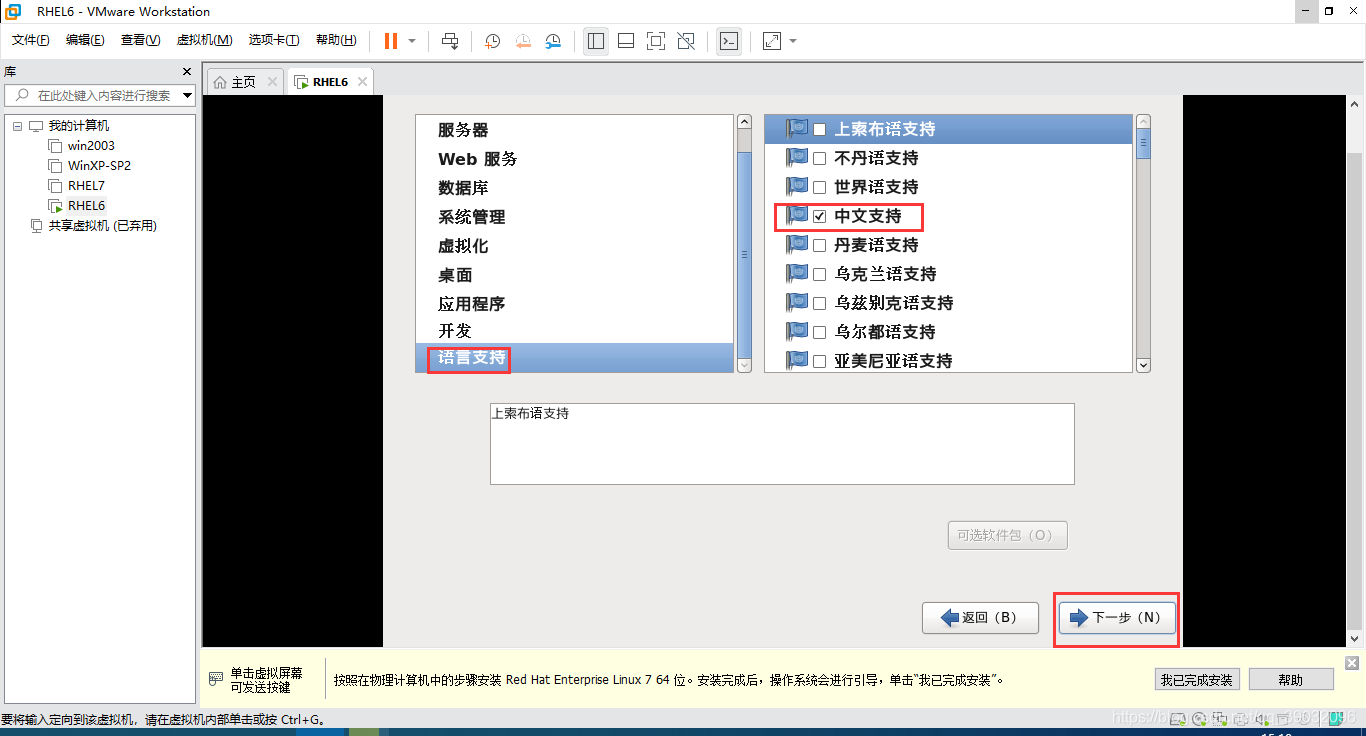Image resolution: width=1366 pixels, height=736 pixels.
Task: Open the library search filter dropdown
Action: point(188,96)
